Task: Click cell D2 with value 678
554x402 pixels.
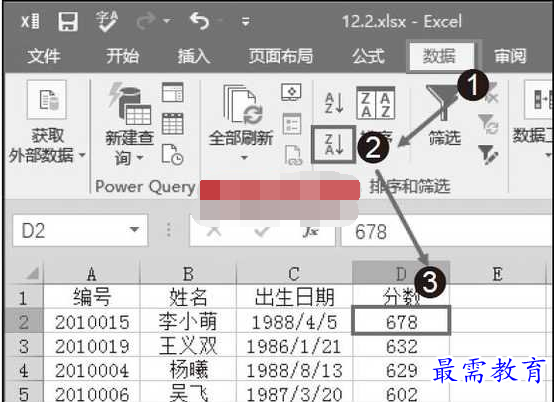Action: 401,321
